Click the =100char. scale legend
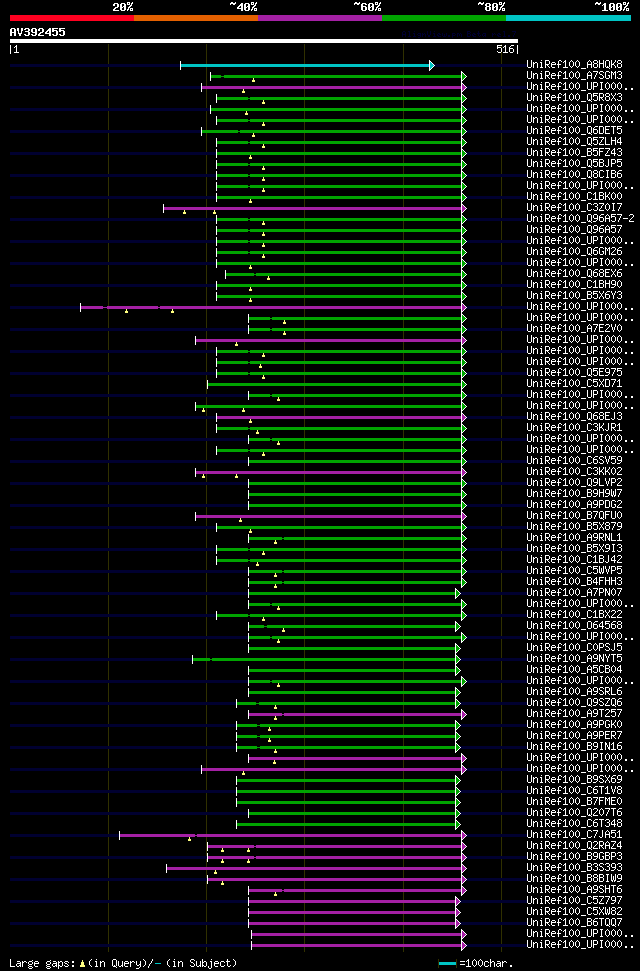This screenshot has height=971, width=640. [x=476, y=964]
